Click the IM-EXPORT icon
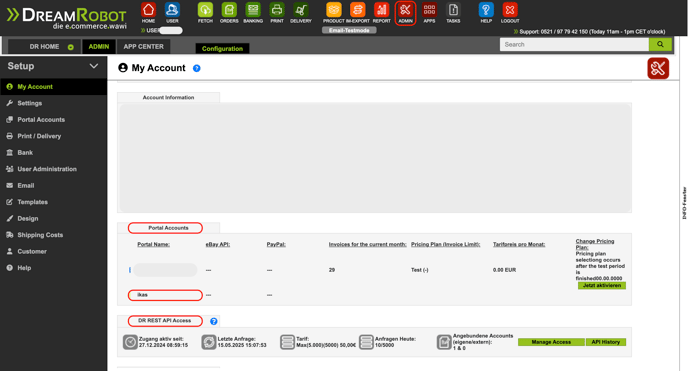This screenshot has height=371, width=688. pos(358,10)
